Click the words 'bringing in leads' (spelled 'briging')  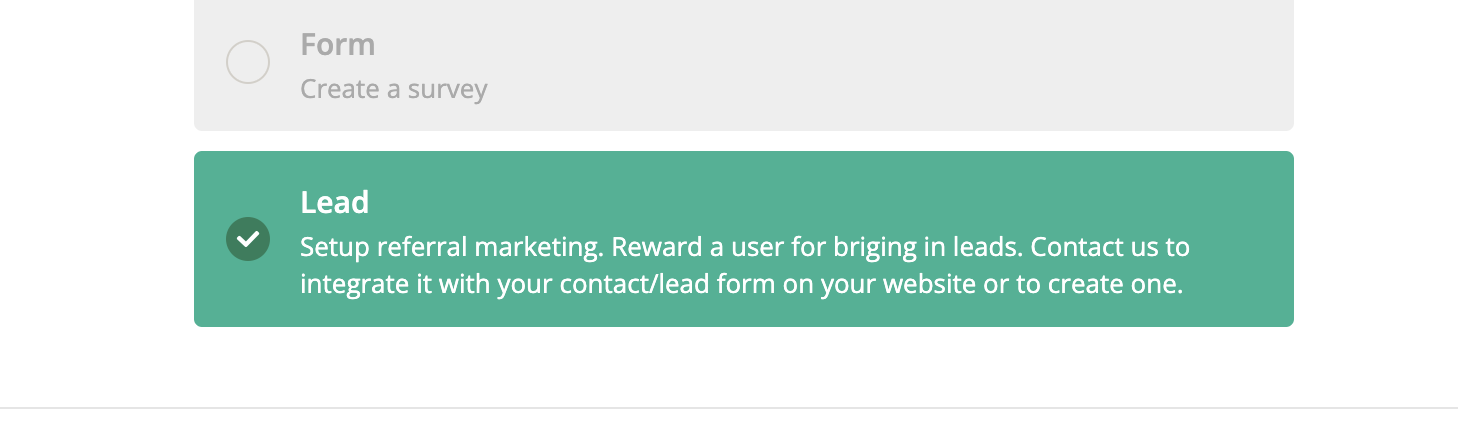926,247
